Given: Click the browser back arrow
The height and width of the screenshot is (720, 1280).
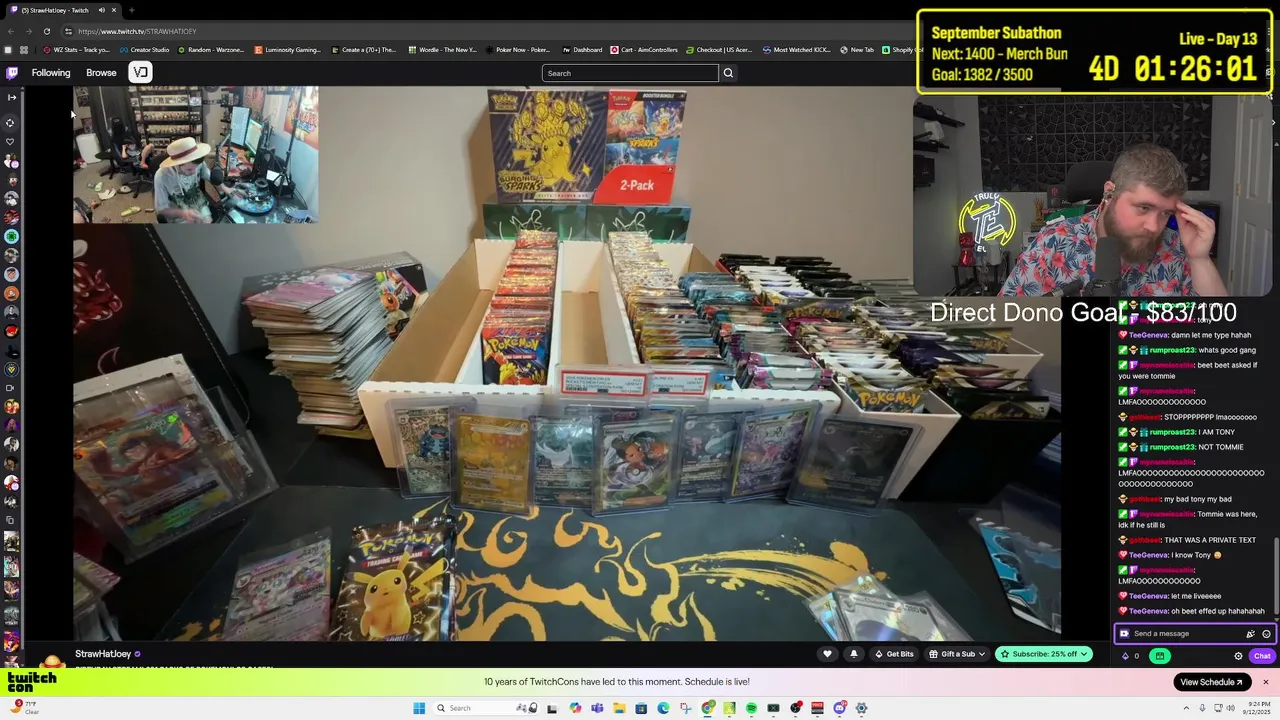Looking at the screenshot, I should point(10,31).
